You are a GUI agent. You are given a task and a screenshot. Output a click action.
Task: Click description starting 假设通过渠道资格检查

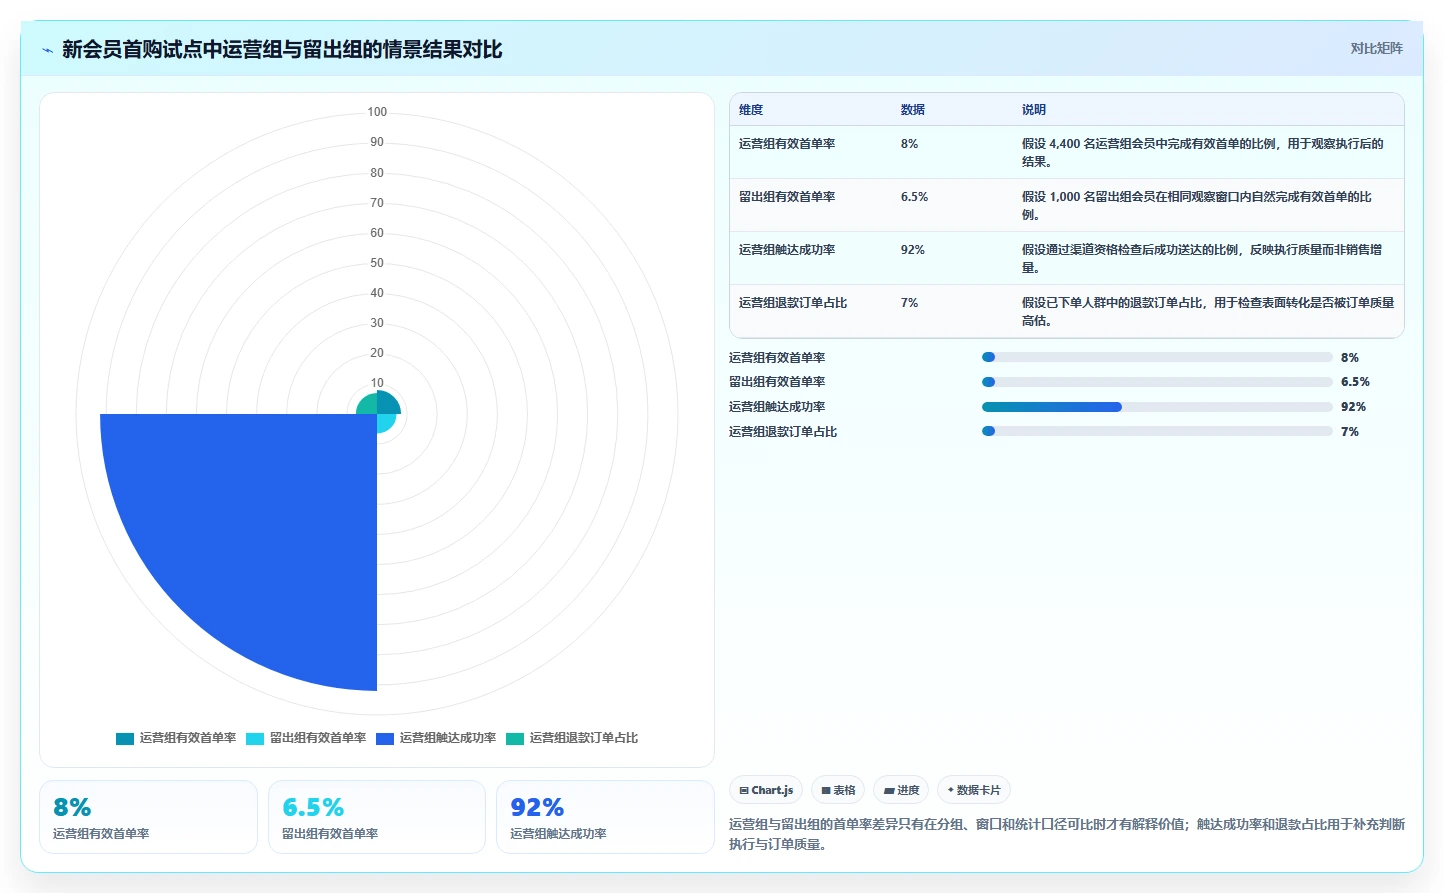1202,258
